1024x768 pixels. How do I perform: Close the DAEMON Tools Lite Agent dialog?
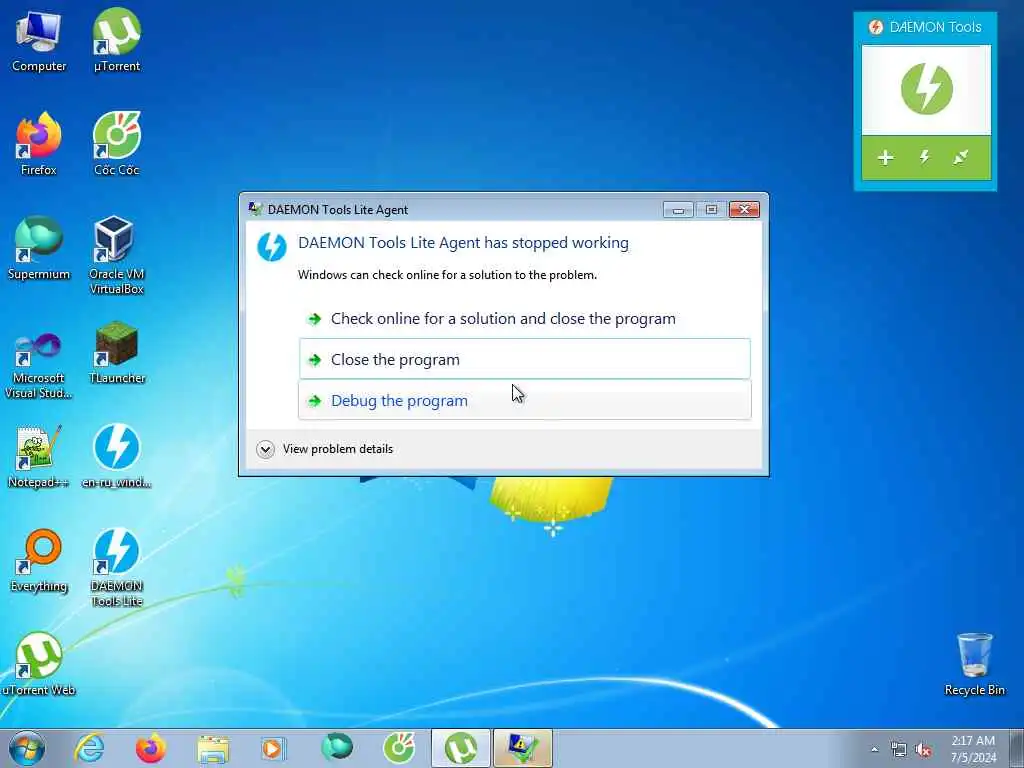coord(744,210)
